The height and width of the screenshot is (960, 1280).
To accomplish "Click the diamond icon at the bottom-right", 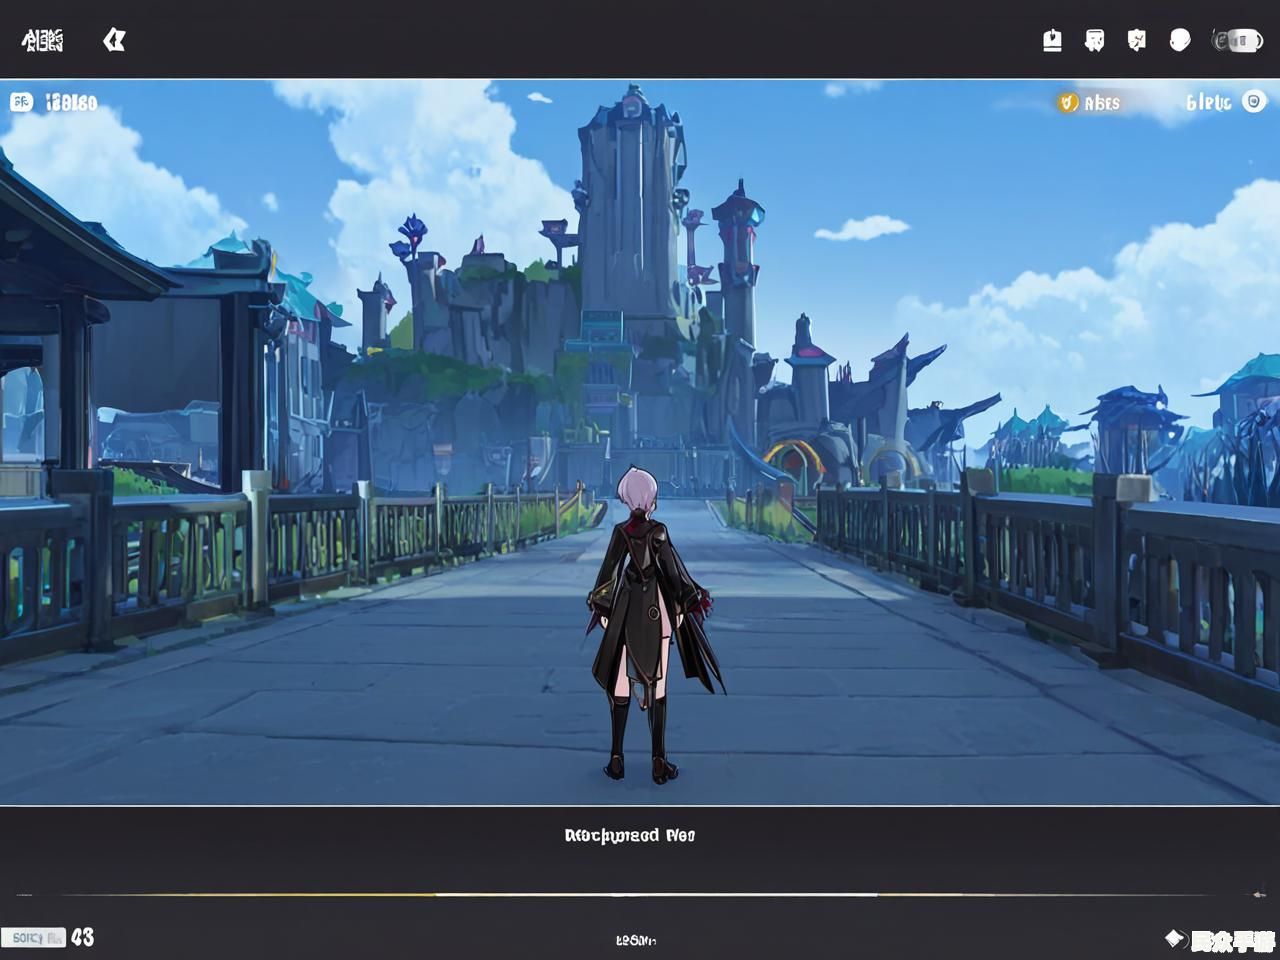I will pyautogui.click(x=1175, y=938).
